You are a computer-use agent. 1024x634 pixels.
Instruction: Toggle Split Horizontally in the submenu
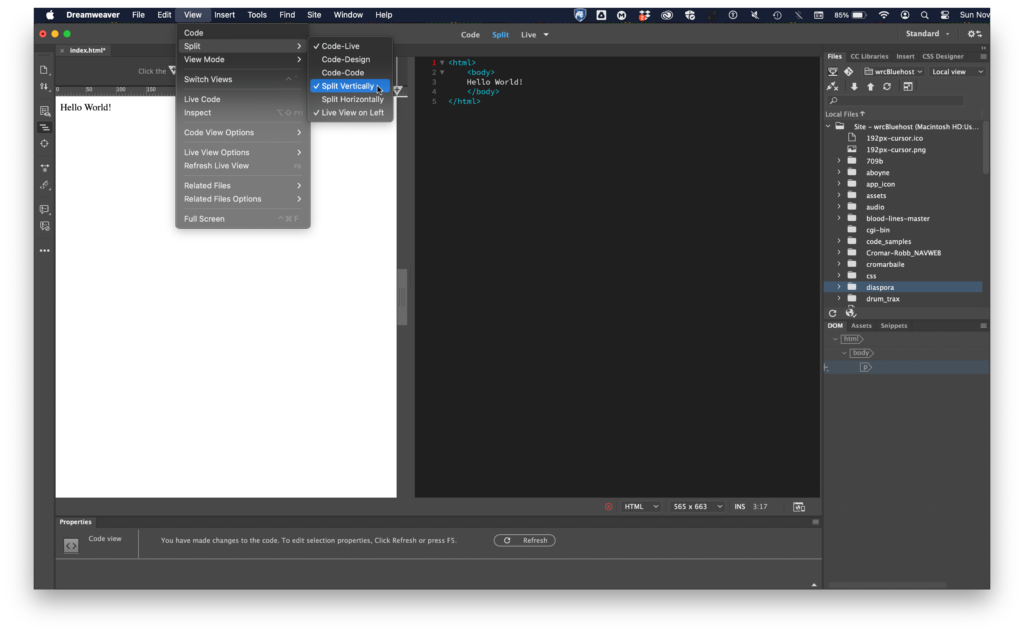pyautogui.click(x=352, y=99)
